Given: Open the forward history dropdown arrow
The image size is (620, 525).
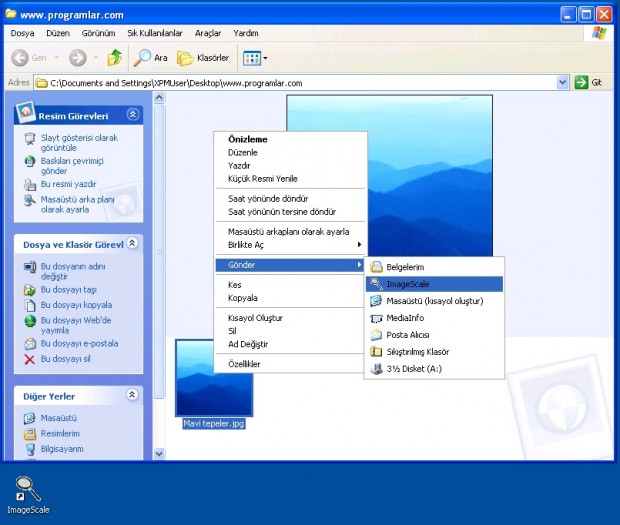Looking at the screenshot, I should pos(95,58).
